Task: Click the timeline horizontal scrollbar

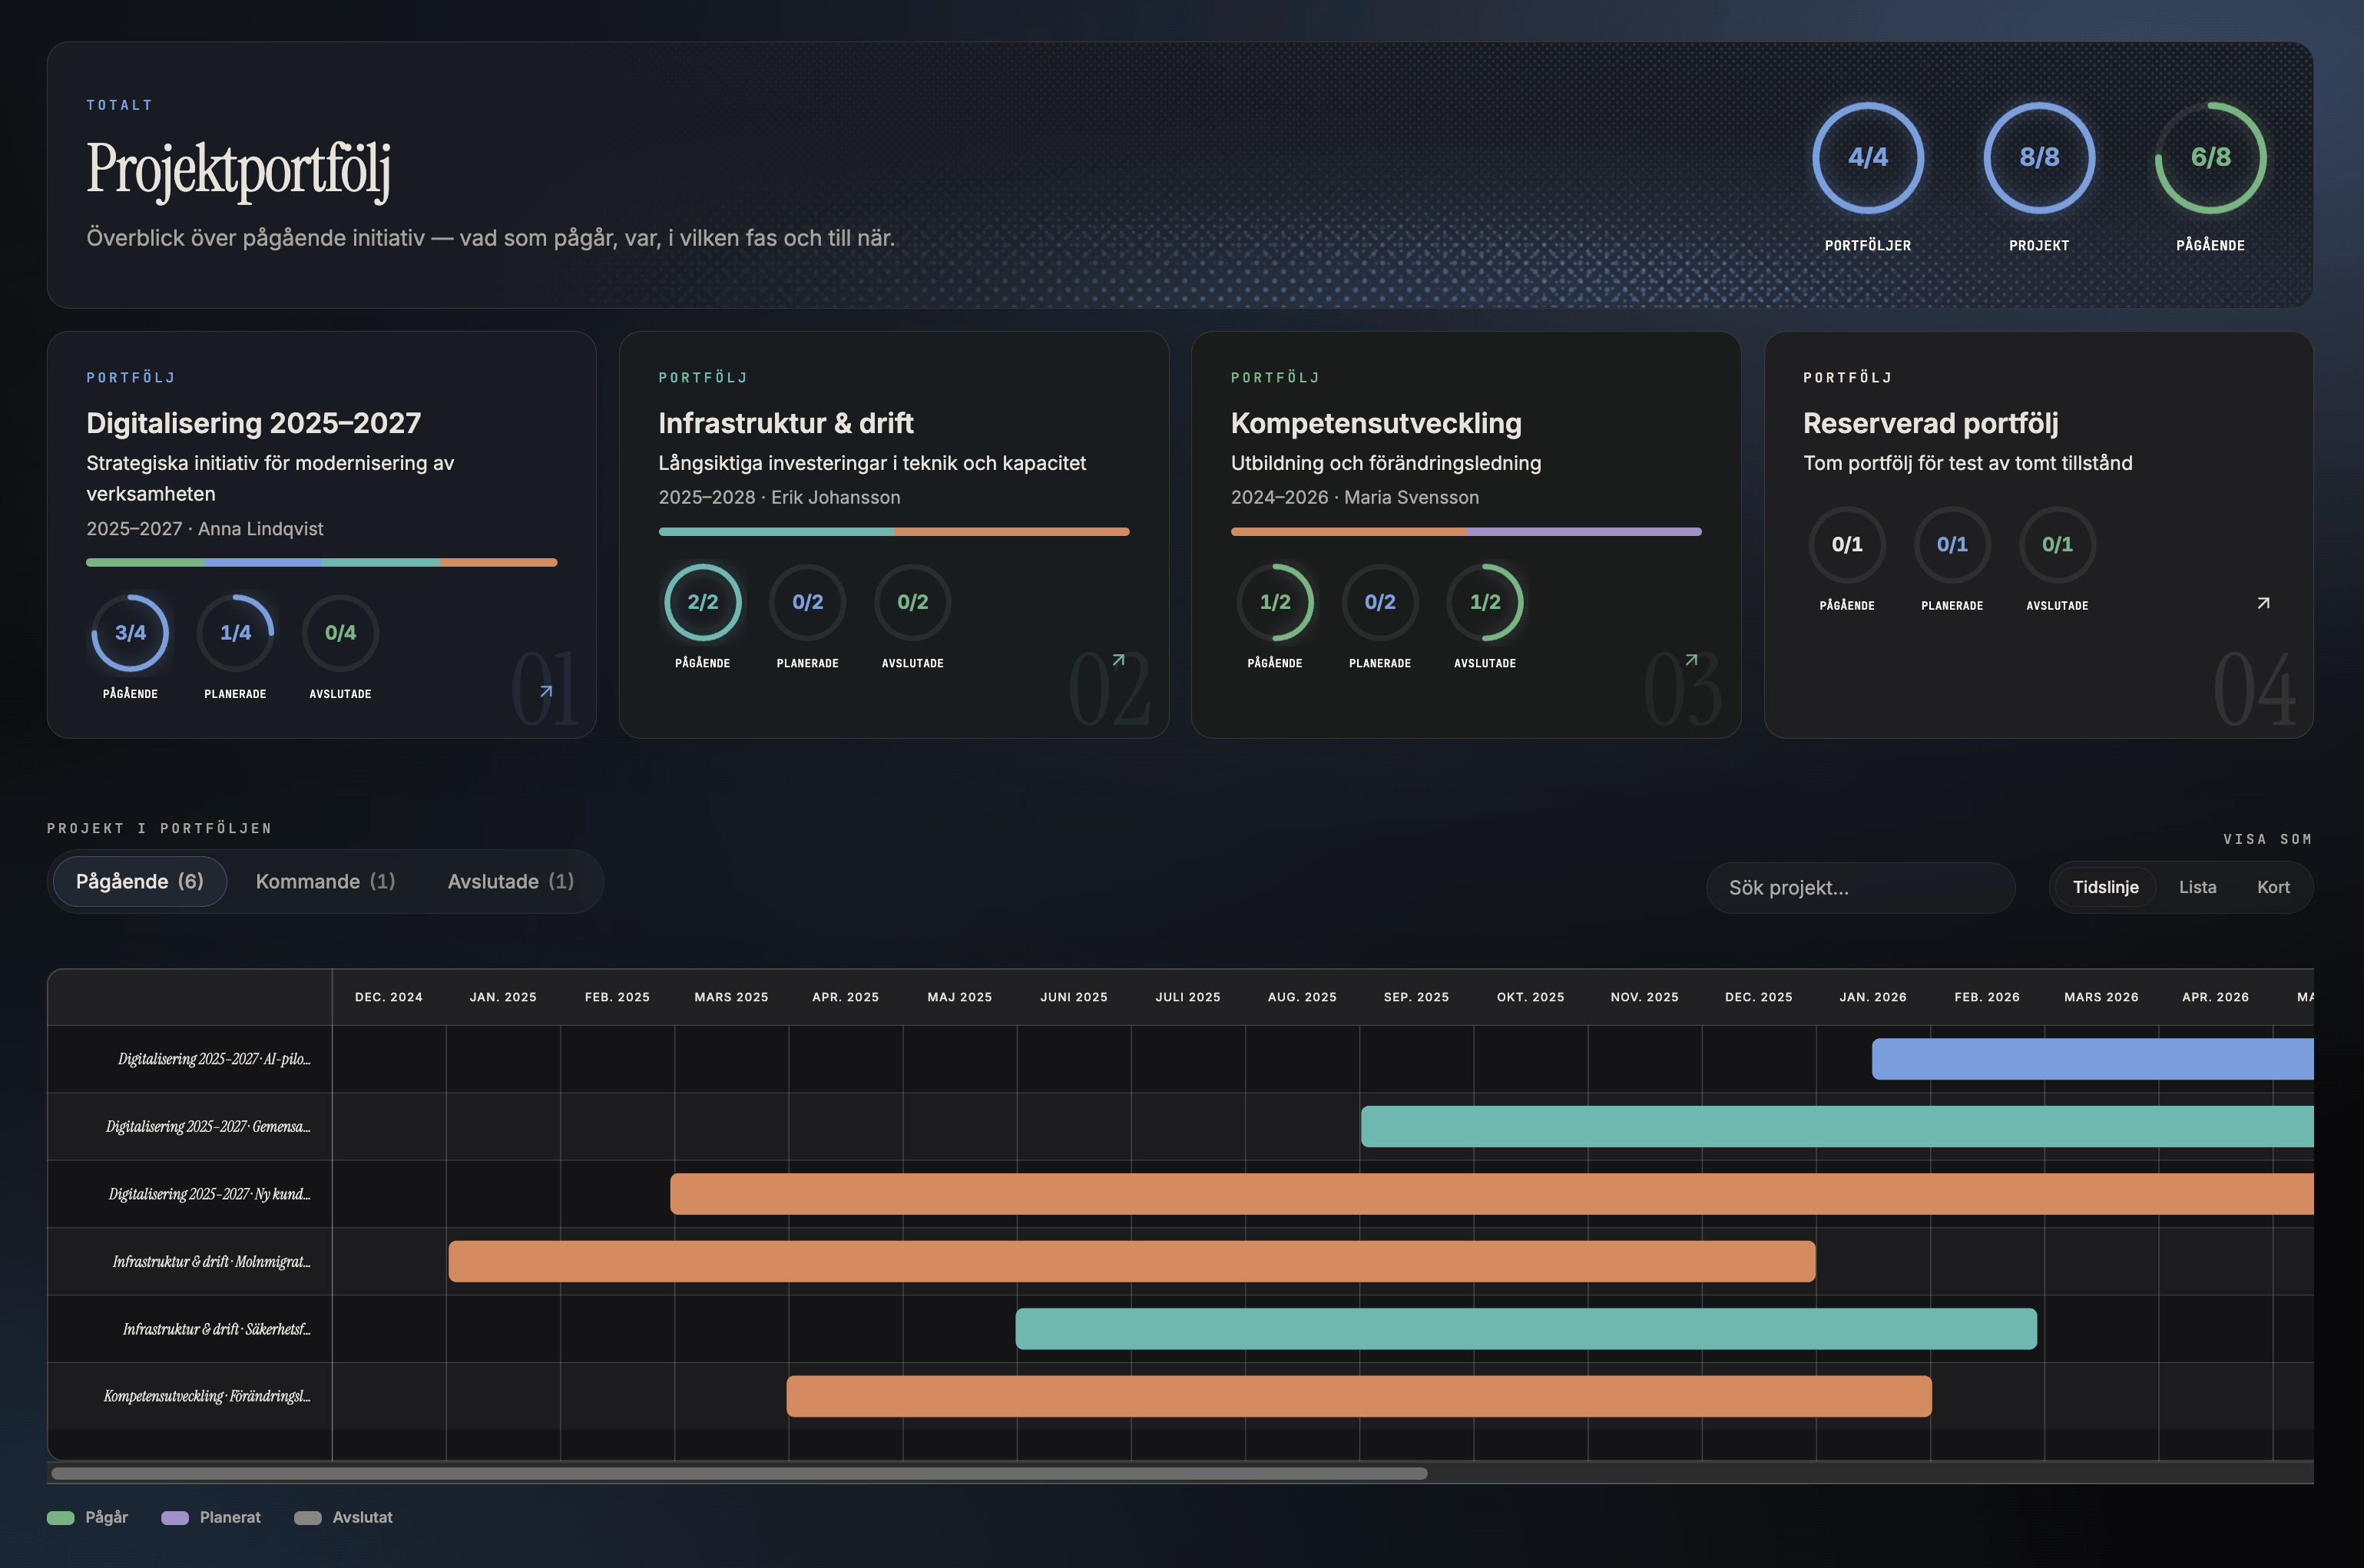Action: click(739, 1473)
